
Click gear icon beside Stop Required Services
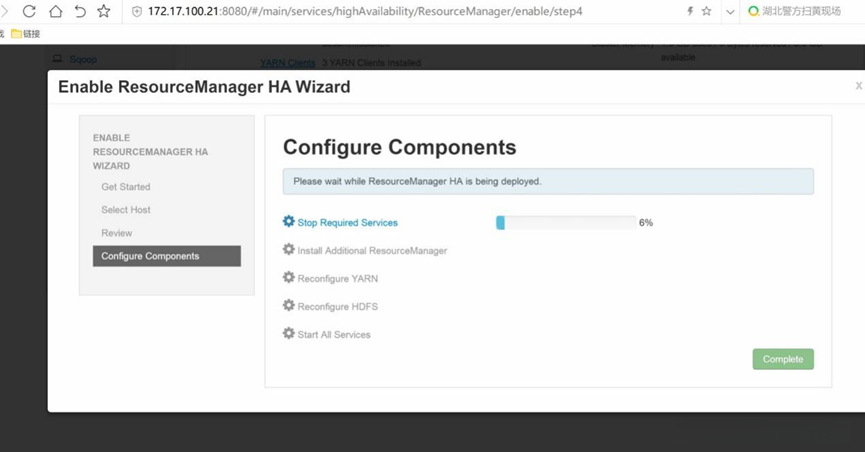click(289, 222)
